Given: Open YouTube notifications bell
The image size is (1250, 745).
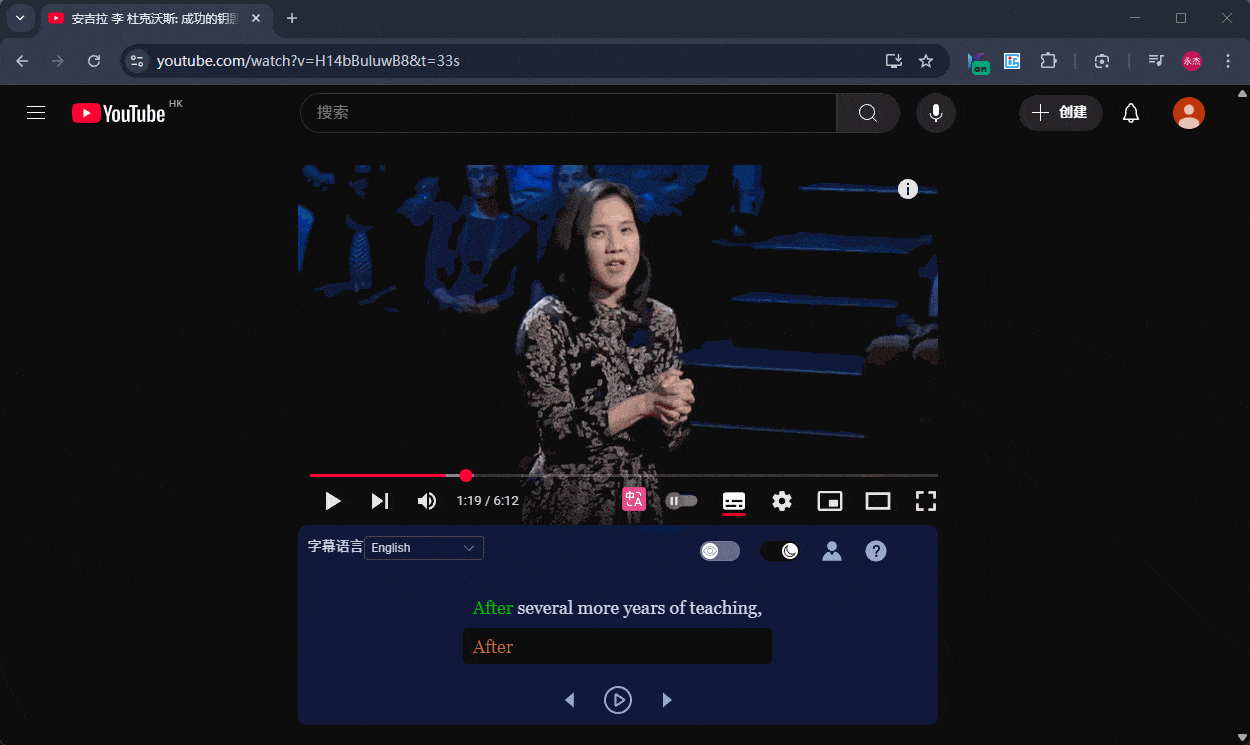Looking at the screenshot, I should click(1131, 113).
